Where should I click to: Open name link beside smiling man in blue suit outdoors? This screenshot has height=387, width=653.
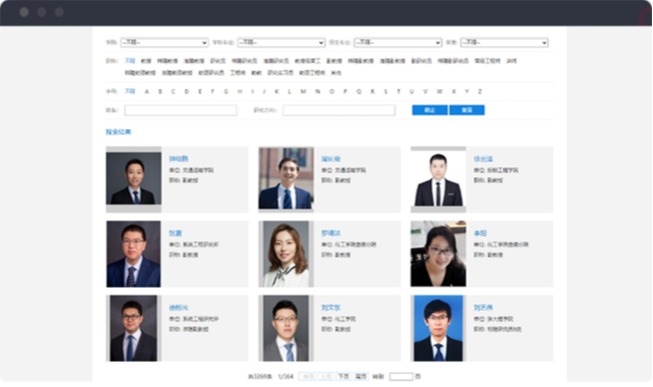click(x=331, y=159)
